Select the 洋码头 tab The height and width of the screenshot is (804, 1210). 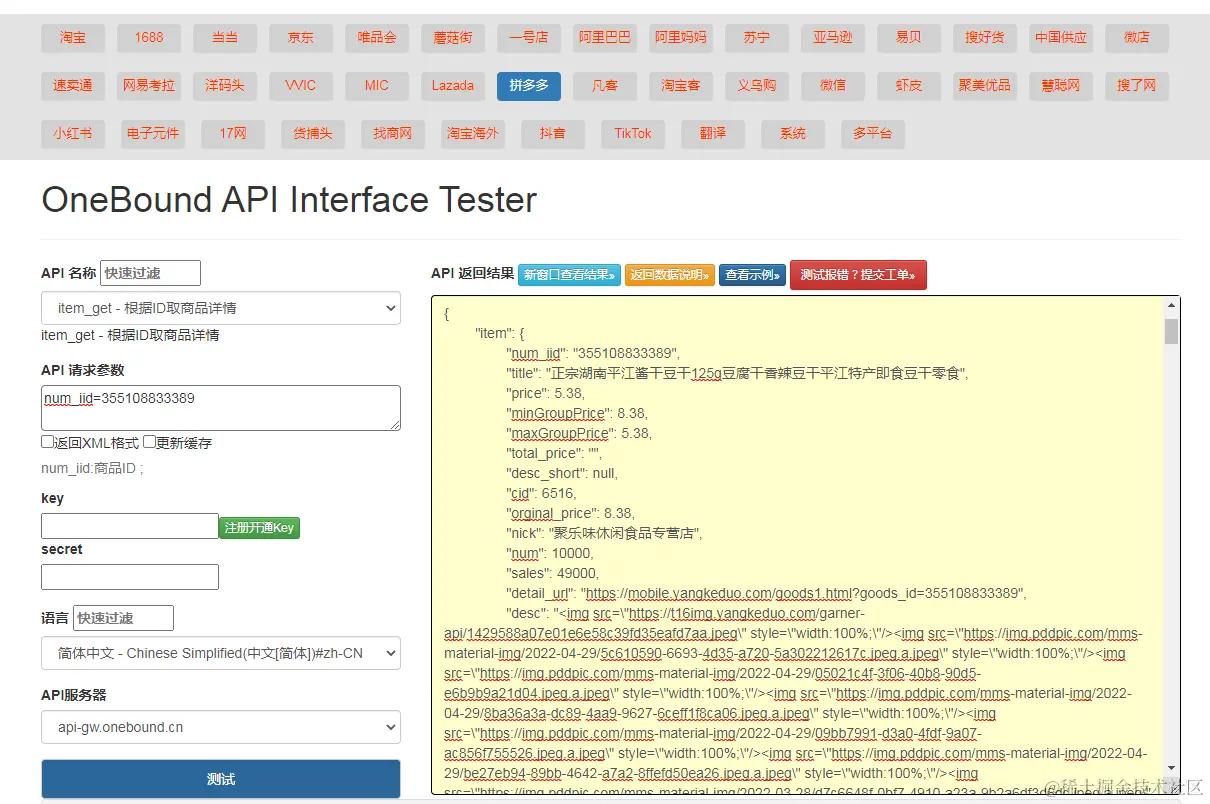225,86
